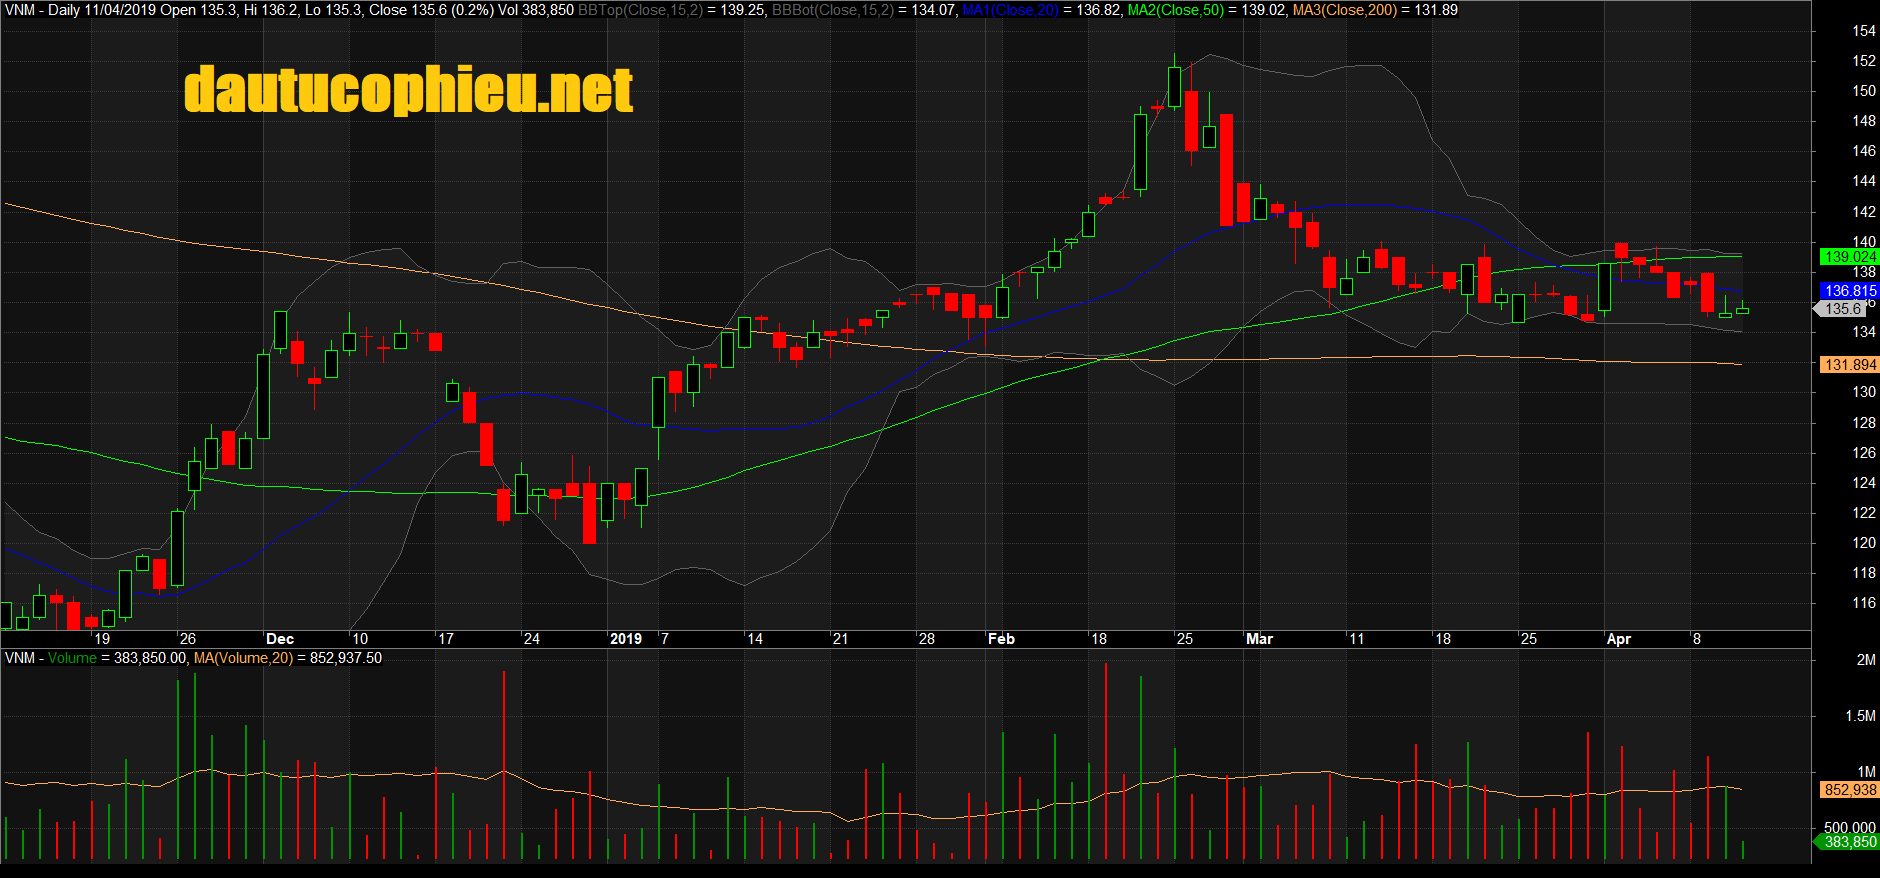The height and width of the screenshot is (878, 1880).
Task: Select the BBBot(Close,15,2) = 134.07 indicator label
Action: pyautogui.click(x=864, y=10)
